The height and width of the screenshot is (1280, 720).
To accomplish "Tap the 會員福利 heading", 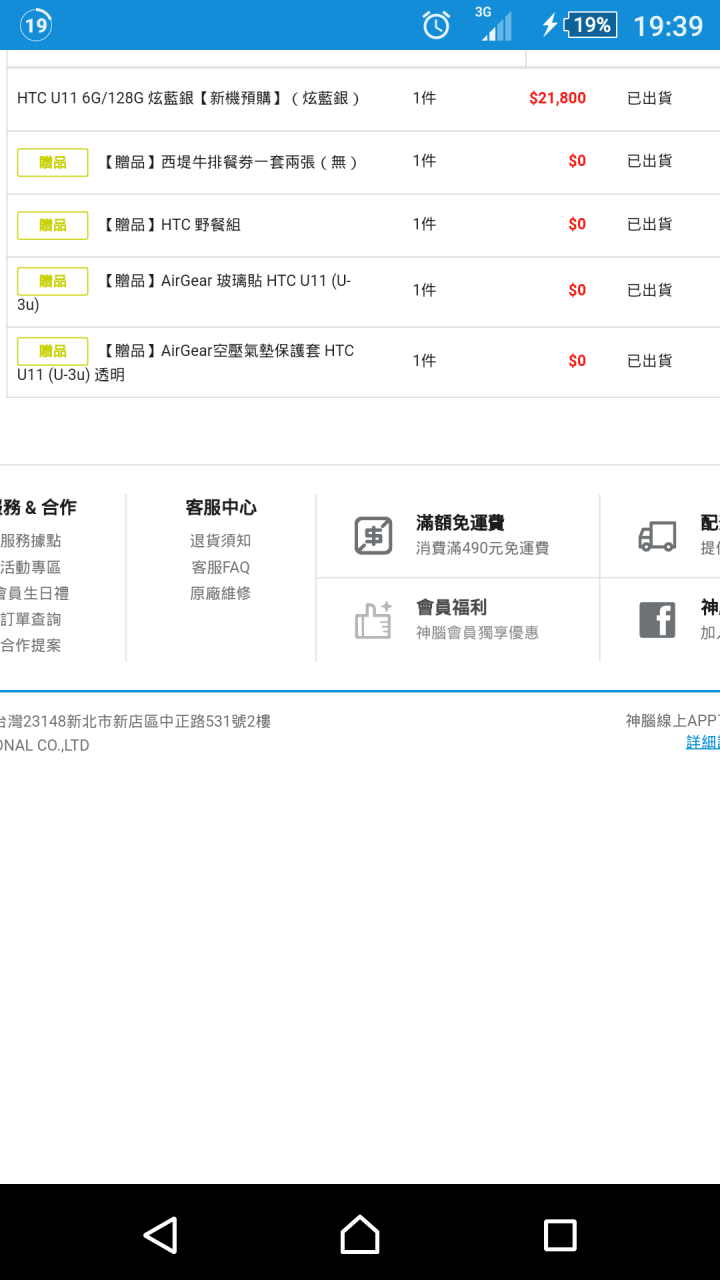I will [x=451, y=607].
